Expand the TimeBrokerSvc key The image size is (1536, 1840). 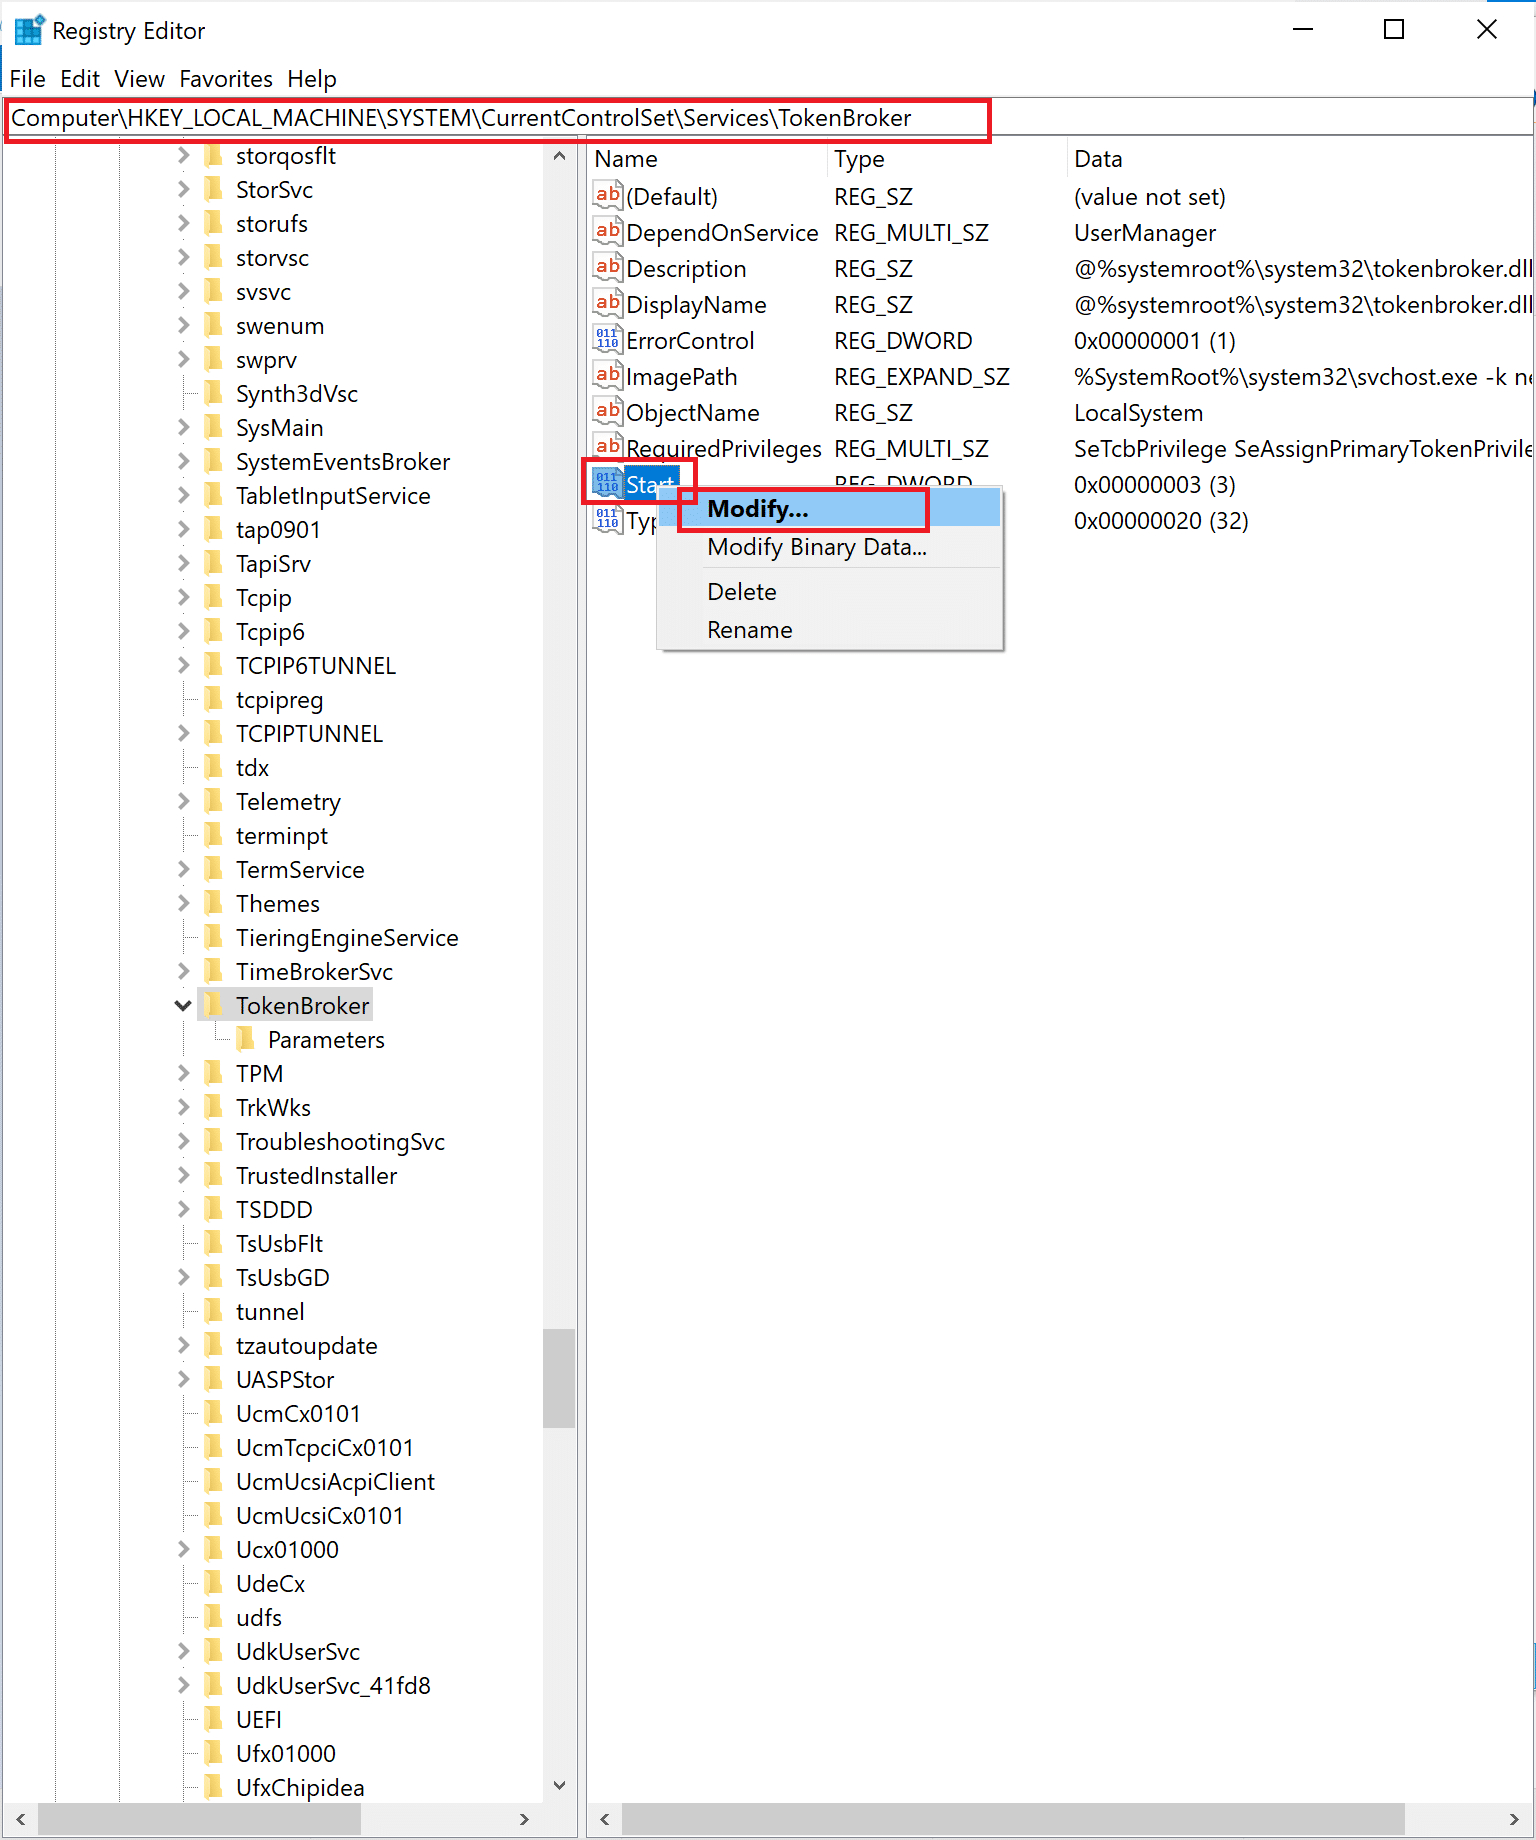pyautogui.click(x=183, y=971)
